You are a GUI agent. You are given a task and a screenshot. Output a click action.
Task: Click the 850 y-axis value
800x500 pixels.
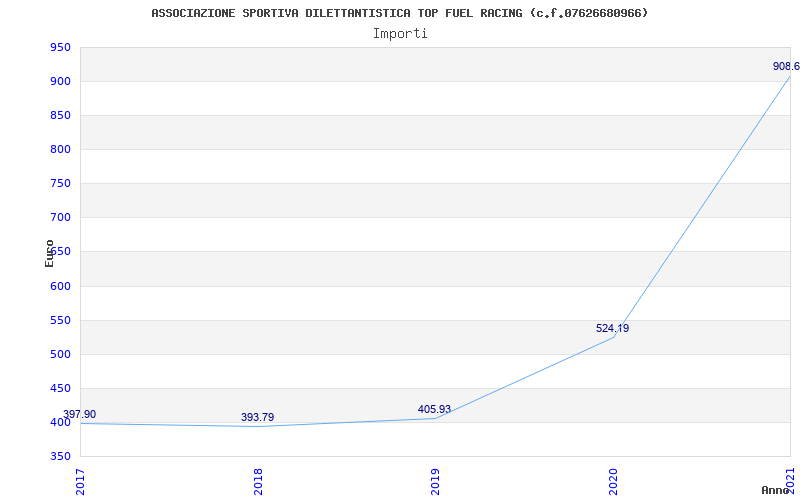click(60, 116)
